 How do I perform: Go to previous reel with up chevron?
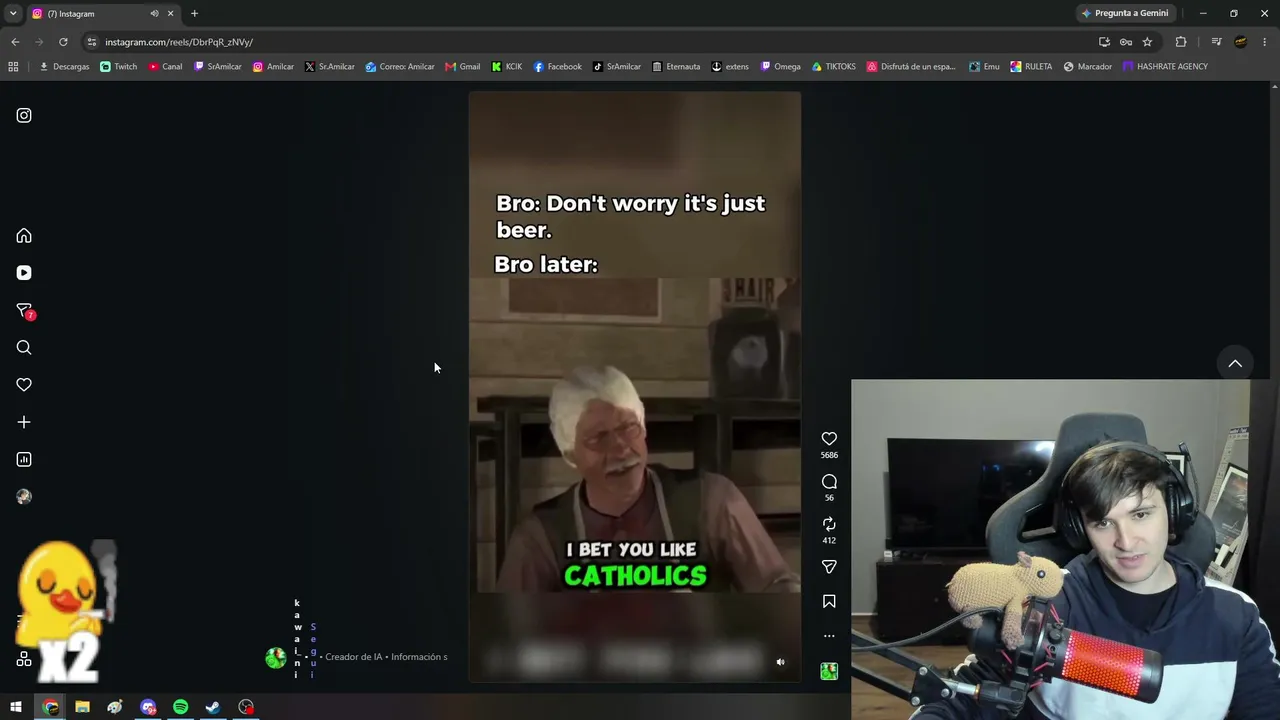1235,364
